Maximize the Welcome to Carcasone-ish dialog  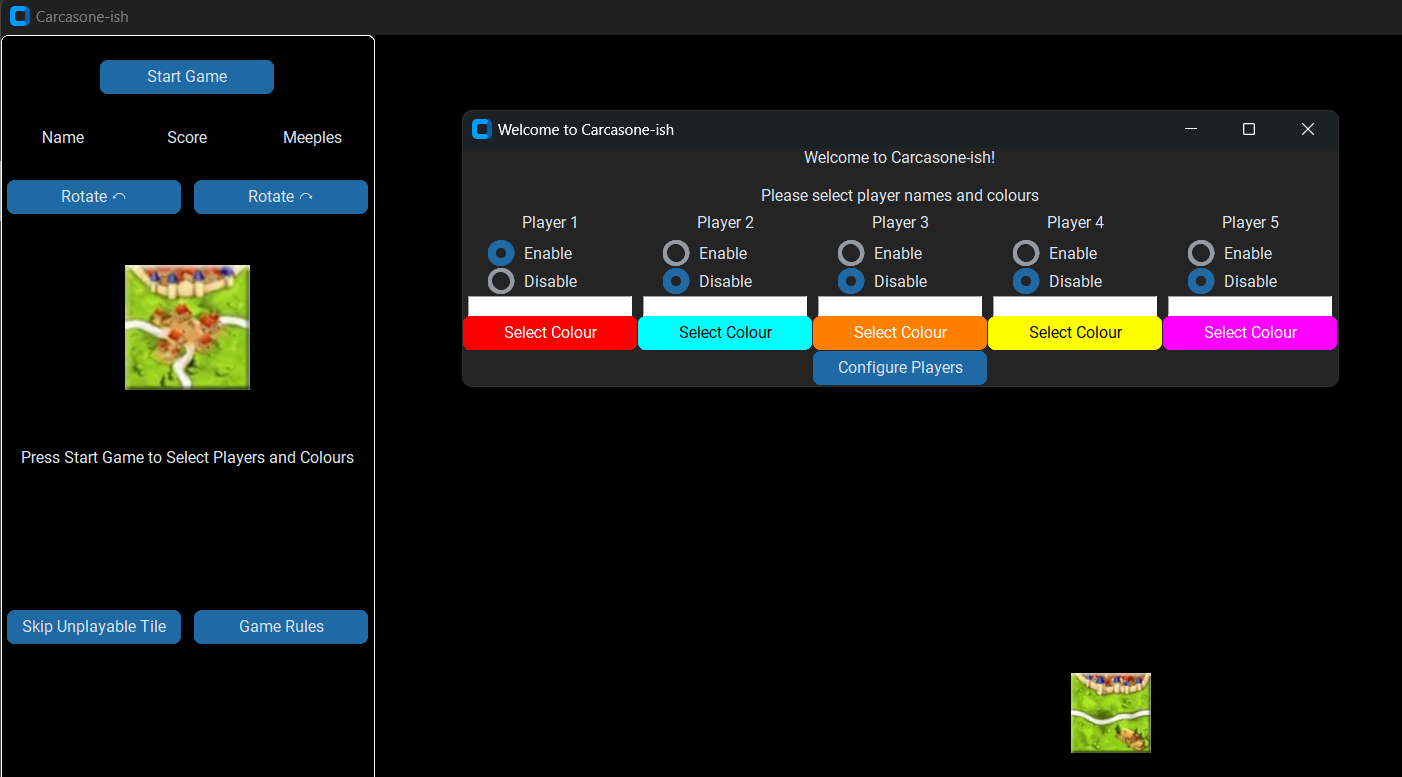click(1248, 129)
